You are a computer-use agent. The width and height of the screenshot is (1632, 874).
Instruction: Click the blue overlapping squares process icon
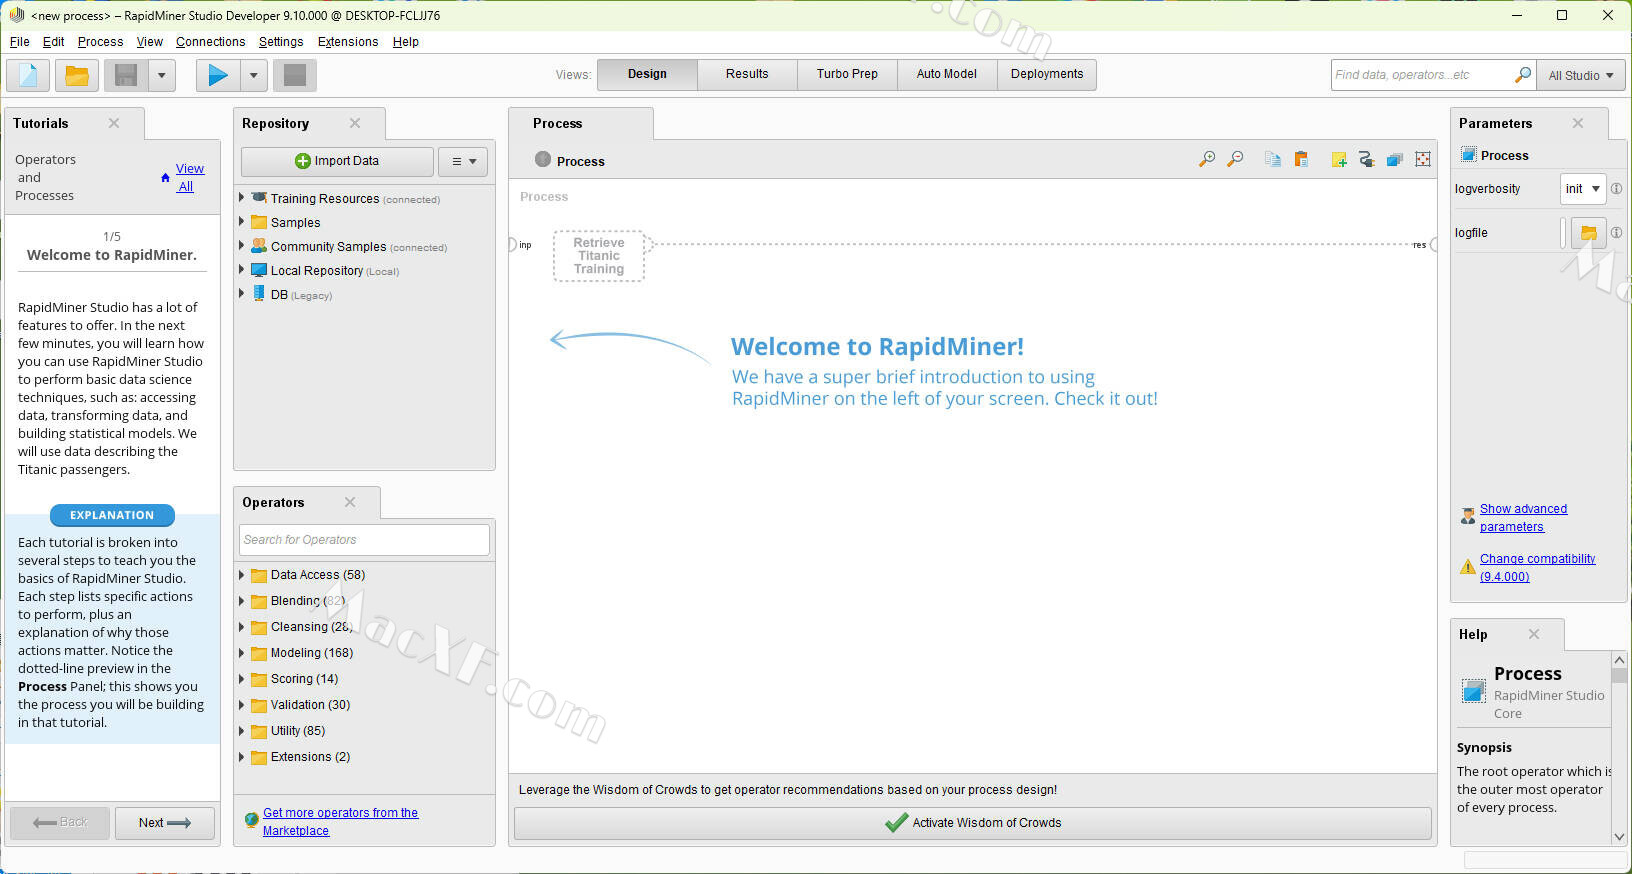(1394, 159)
